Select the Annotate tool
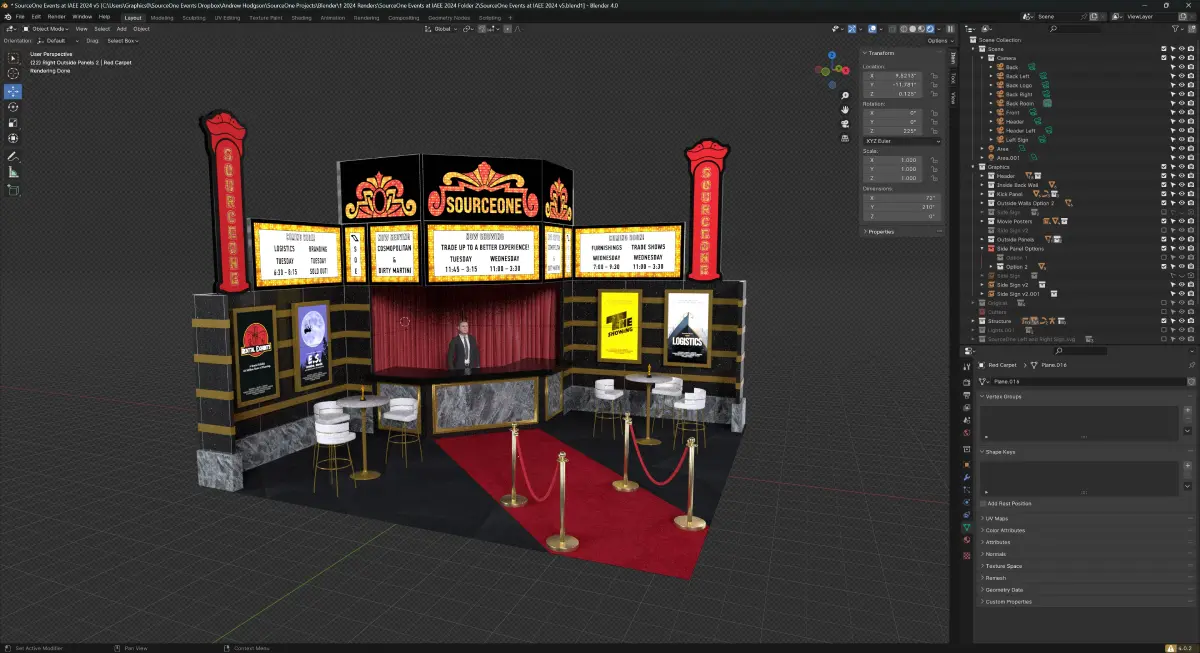 (x=13, y=156)
